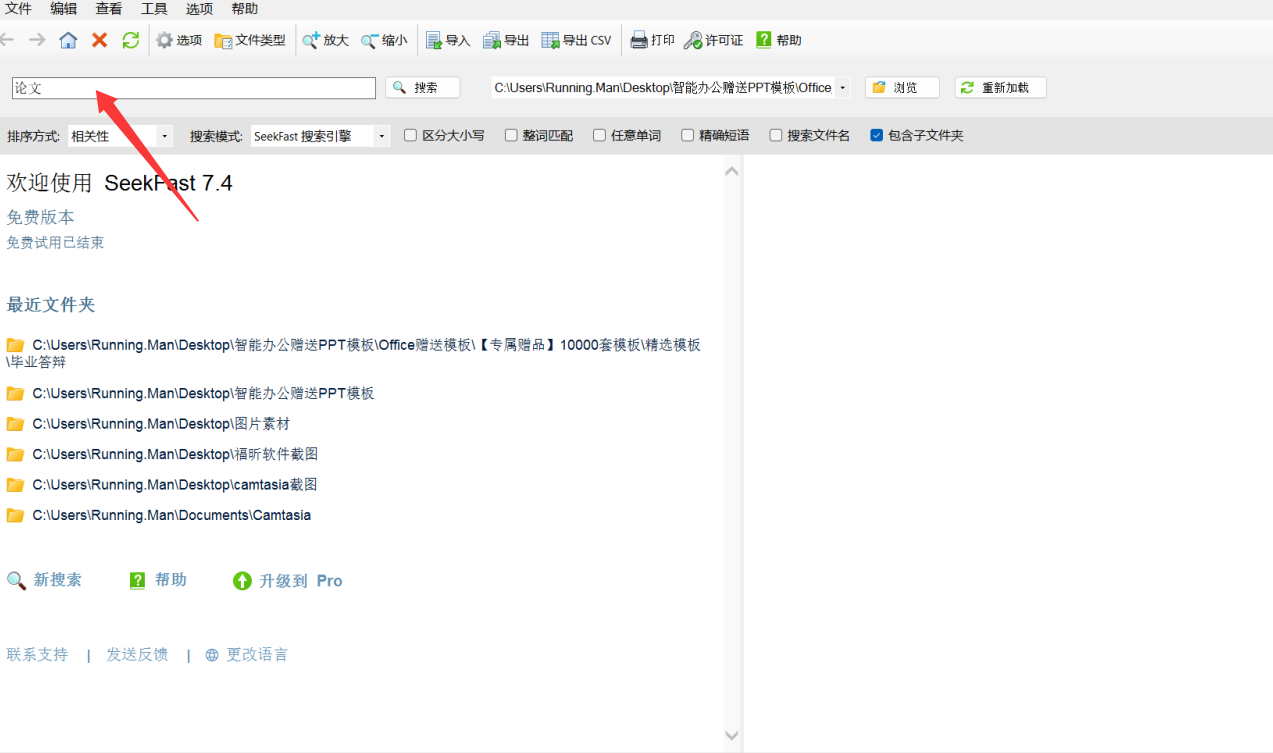Open the folder path dropdown
1273x753 pixels.
click(842, 88)
